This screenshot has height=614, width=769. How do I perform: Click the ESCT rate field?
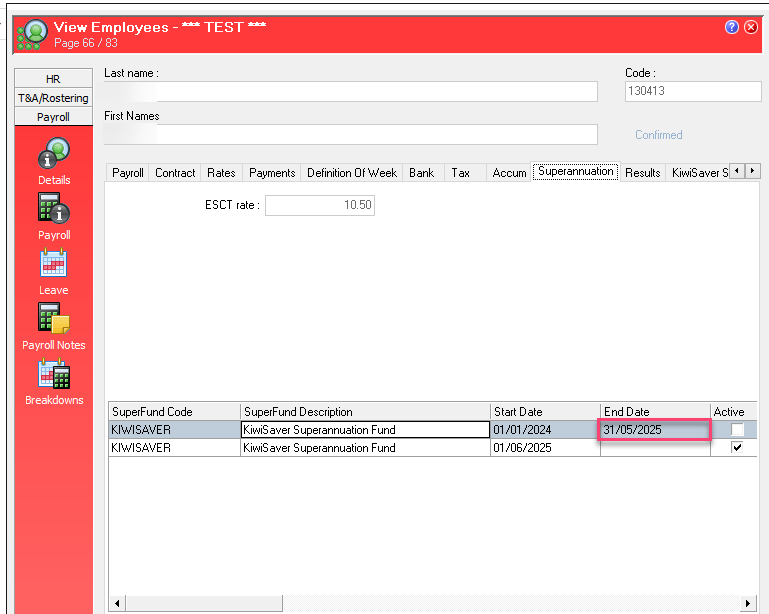pyautogui.click(x=319, y=205)
